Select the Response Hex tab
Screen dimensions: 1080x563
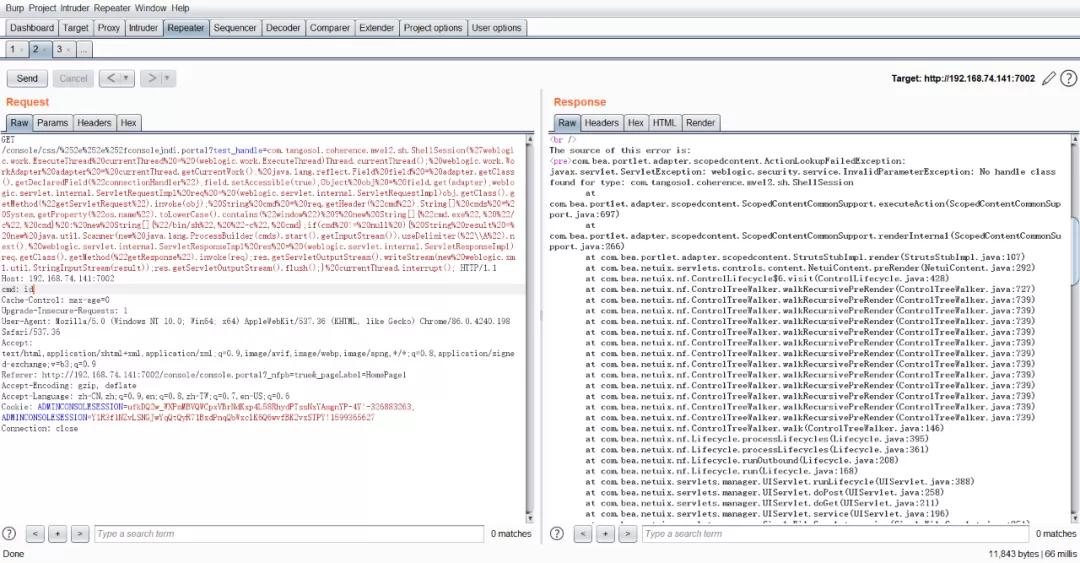coord(636,123)
